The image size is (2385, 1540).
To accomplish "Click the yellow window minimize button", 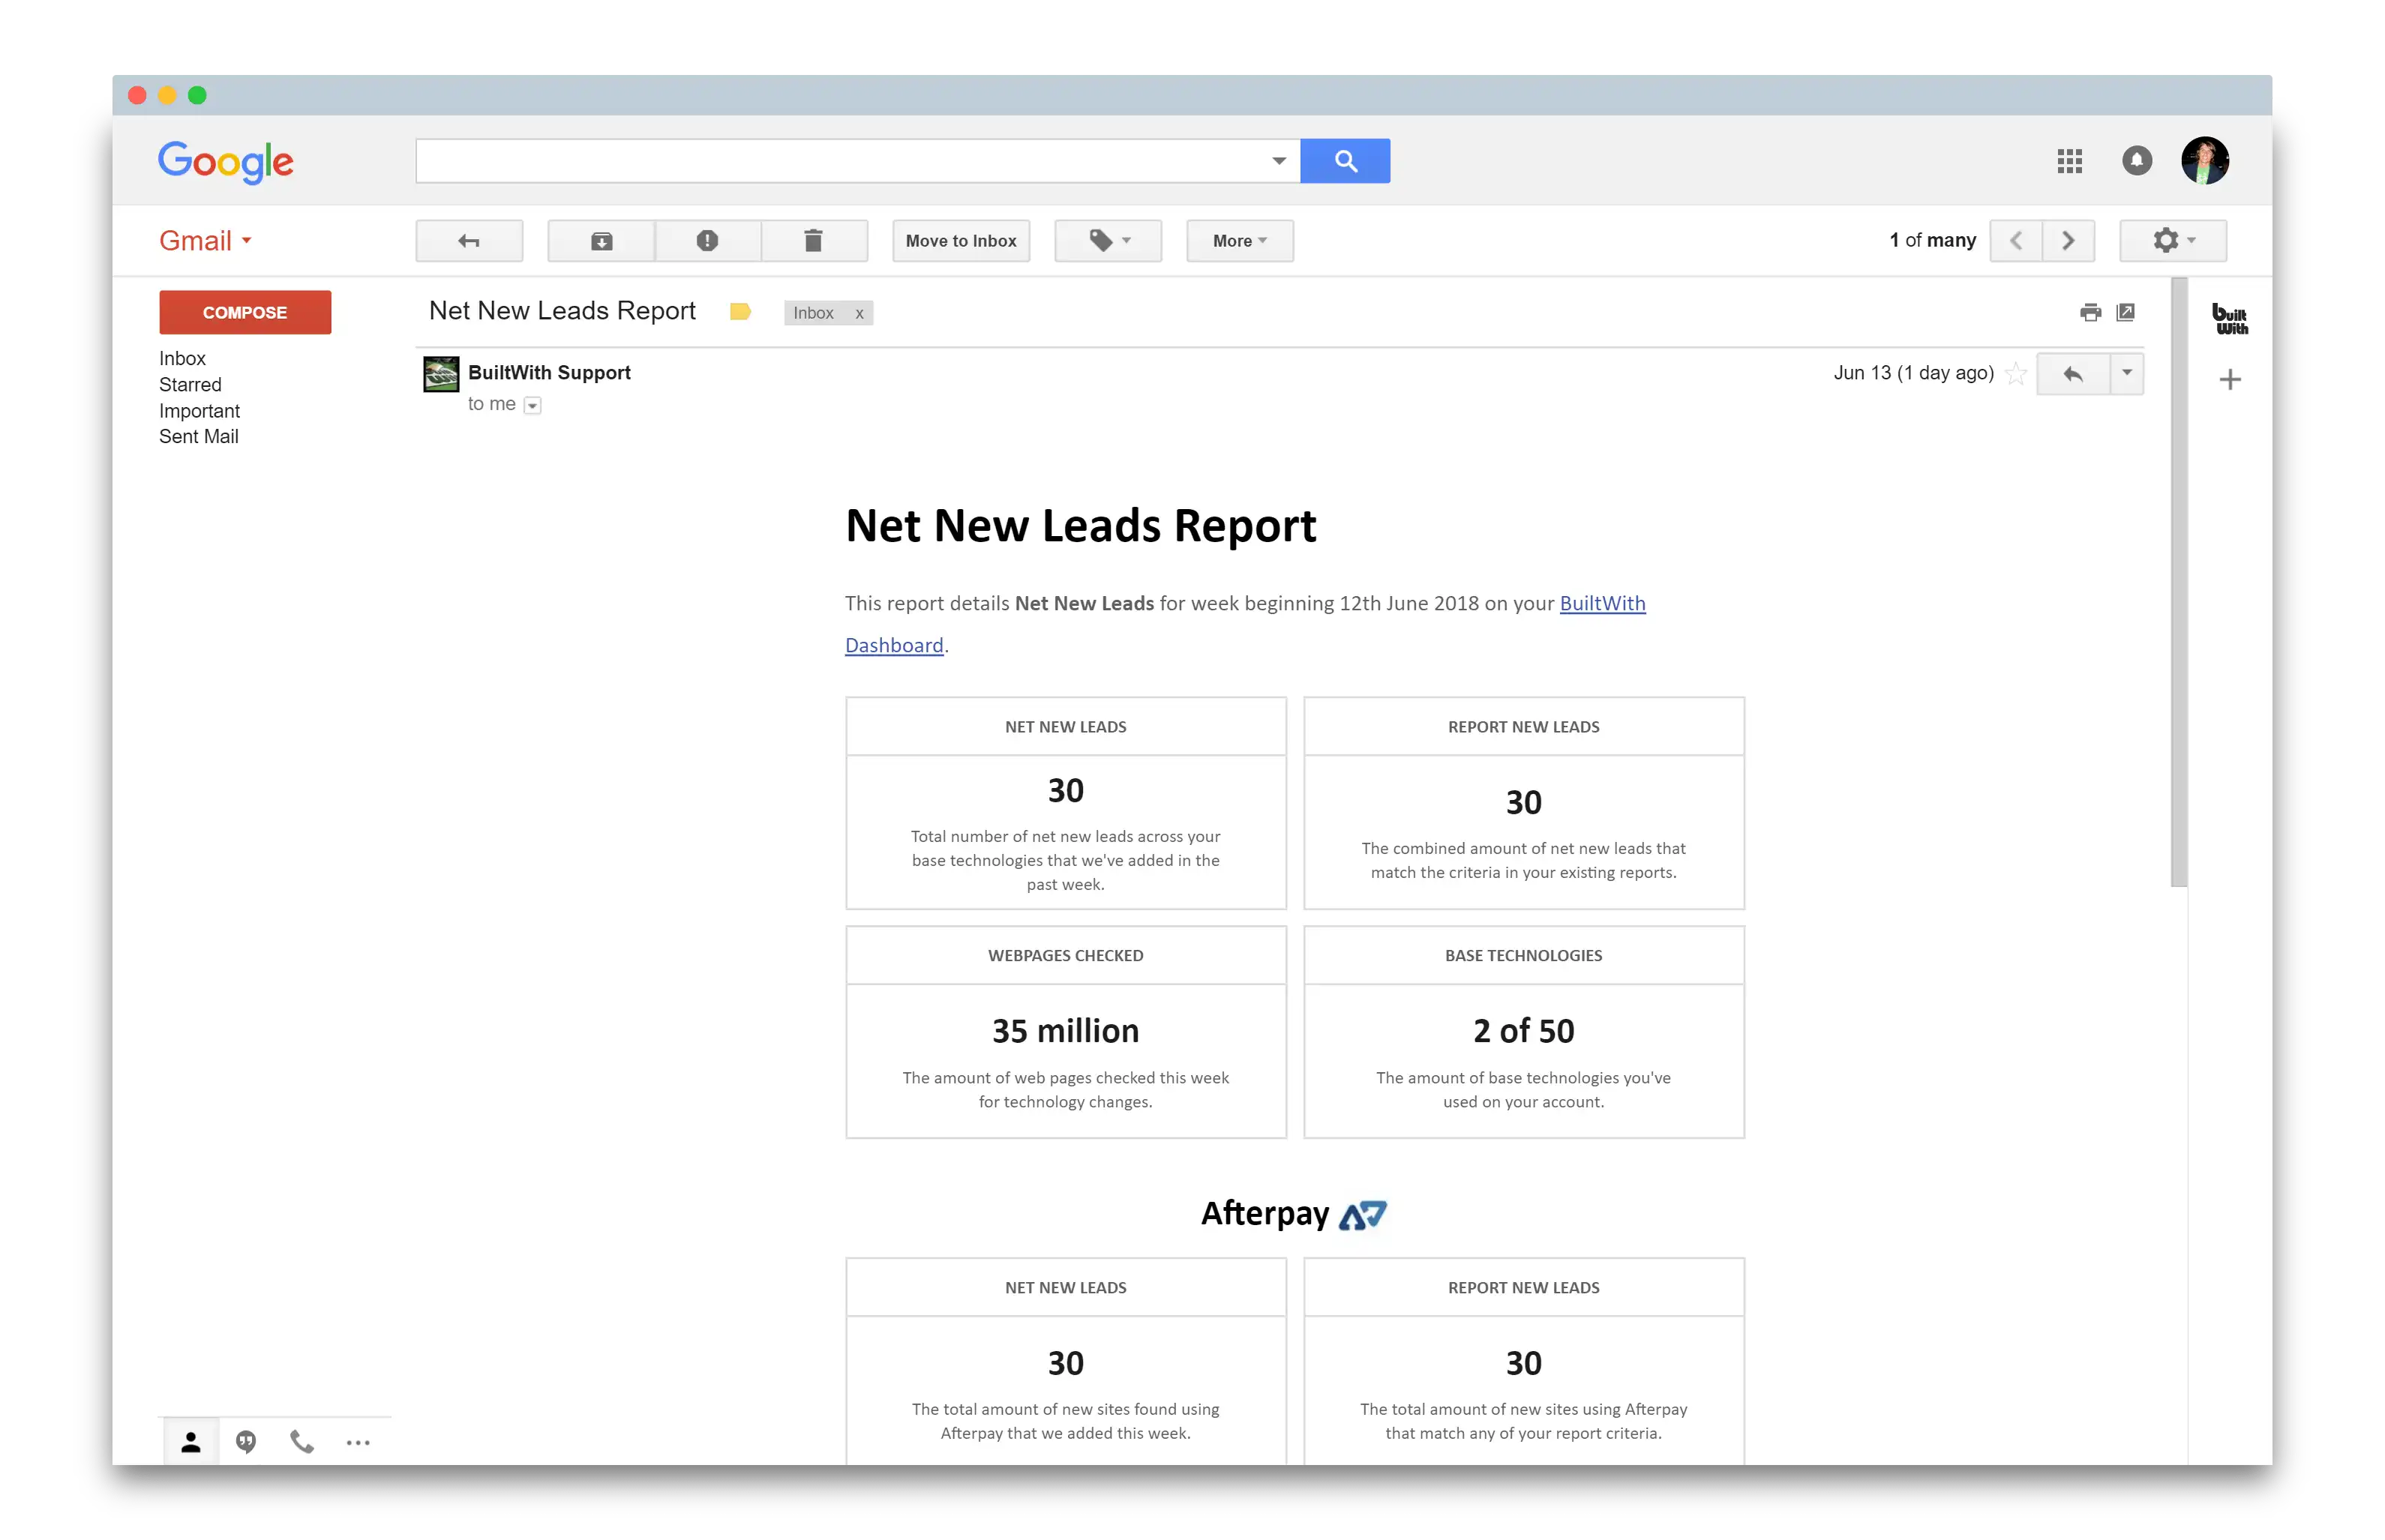I will (x=167, y=95).
